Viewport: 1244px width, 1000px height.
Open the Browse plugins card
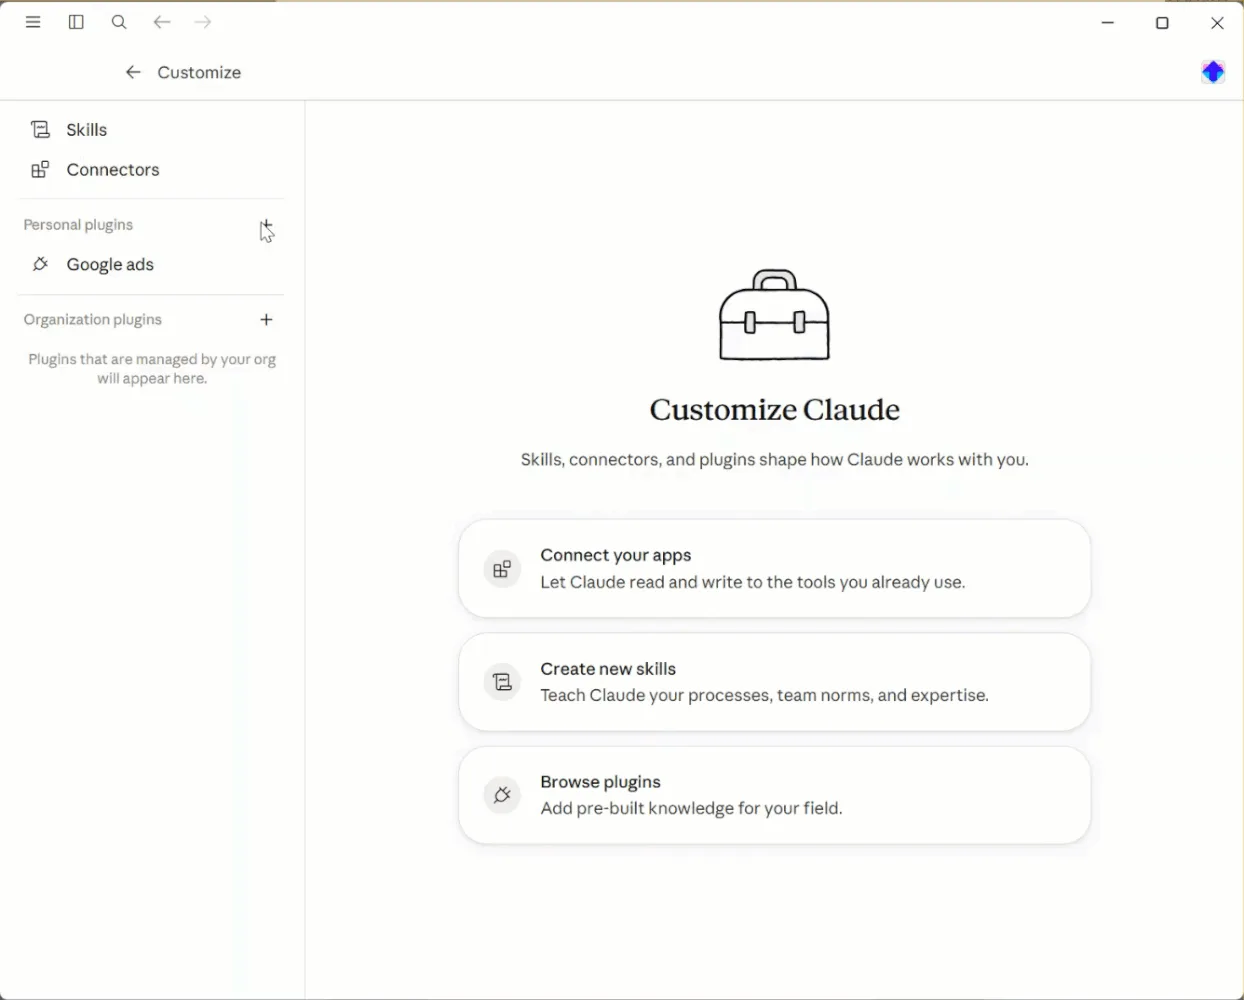pos(775,795)
